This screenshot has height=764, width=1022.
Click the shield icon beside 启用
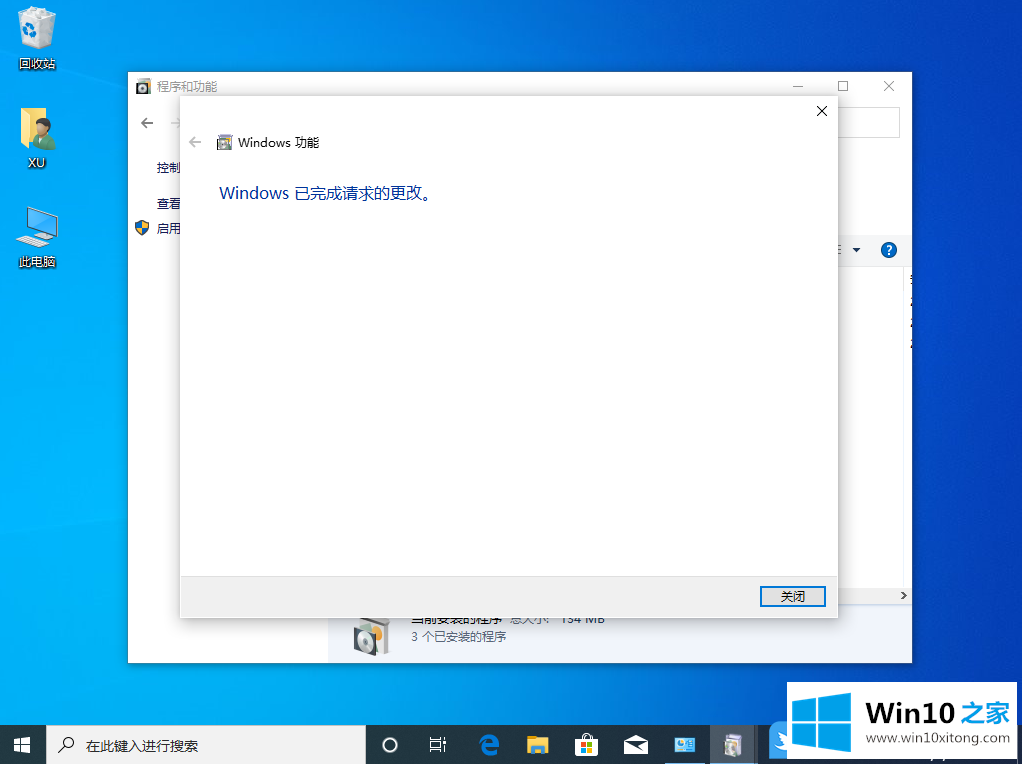(x=141, y=228)
